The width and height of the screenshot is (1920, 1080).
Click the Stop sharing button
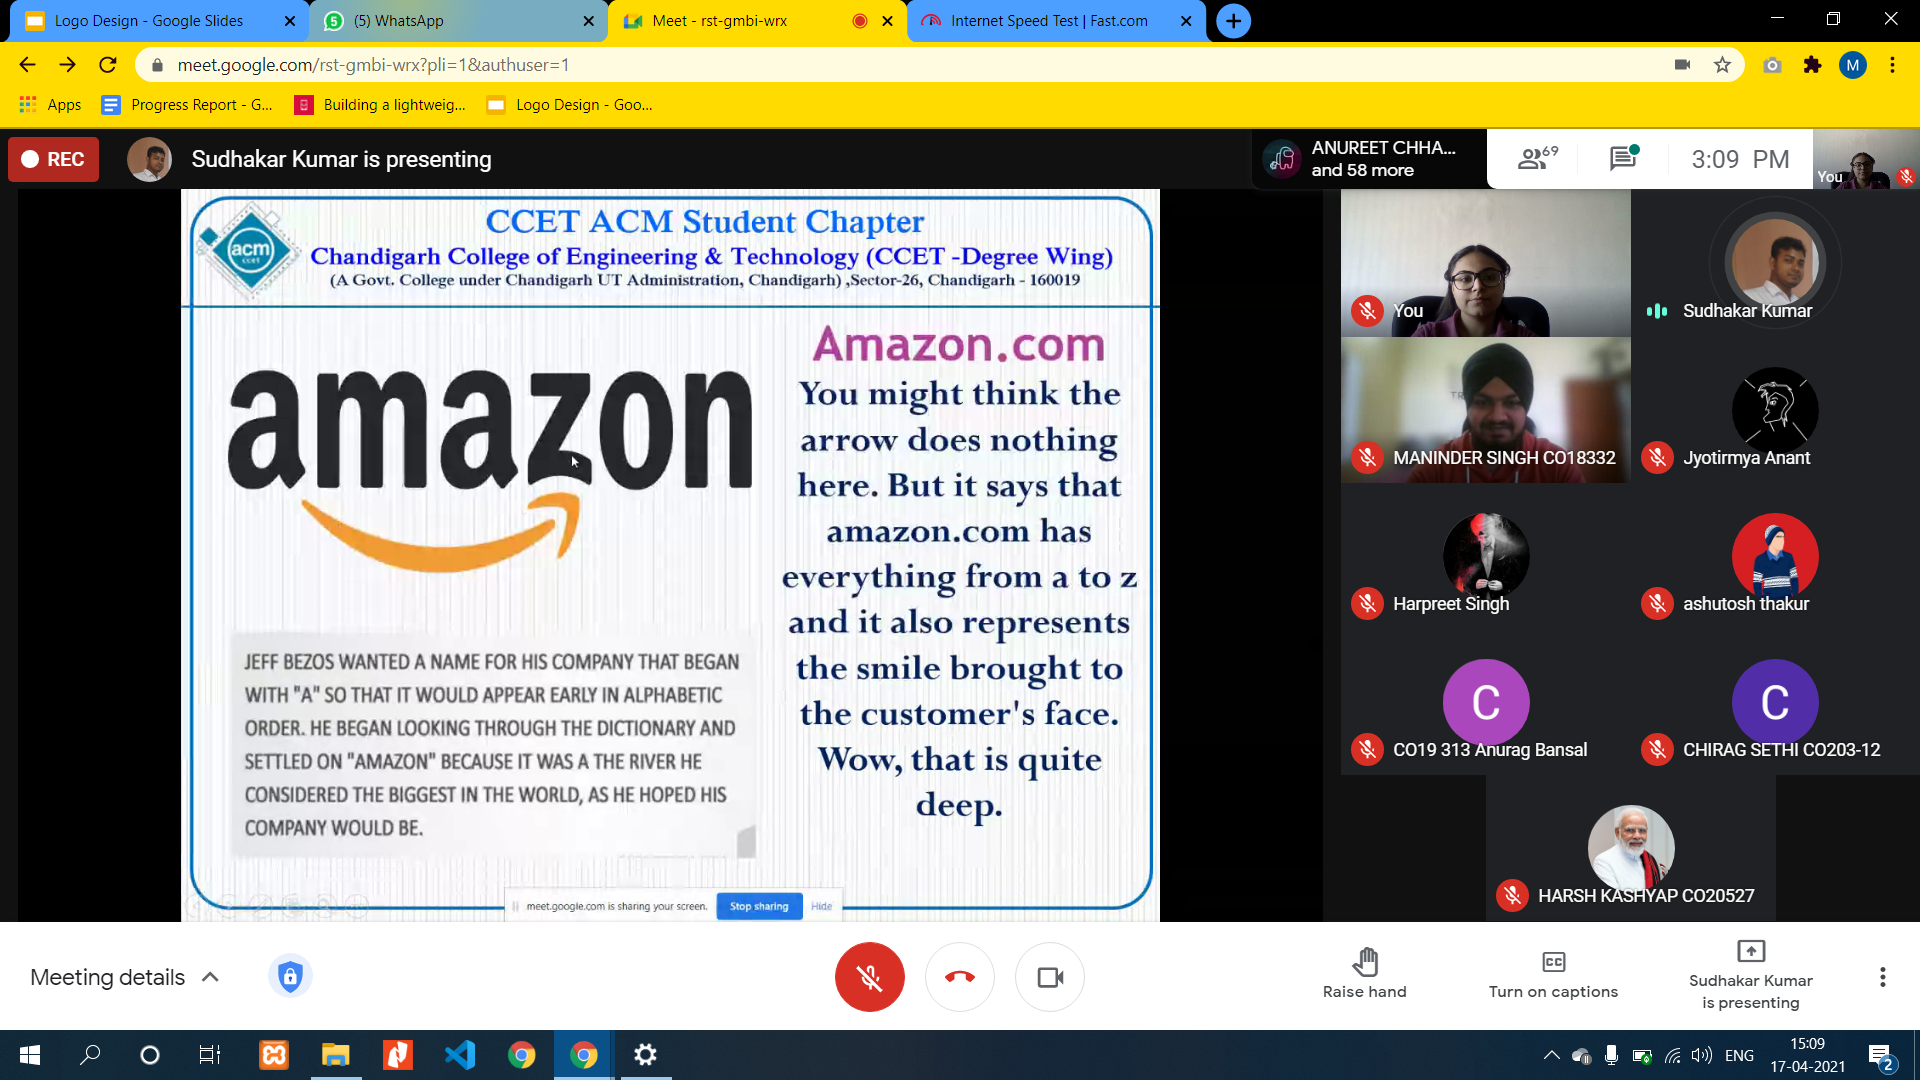[759, 906]
